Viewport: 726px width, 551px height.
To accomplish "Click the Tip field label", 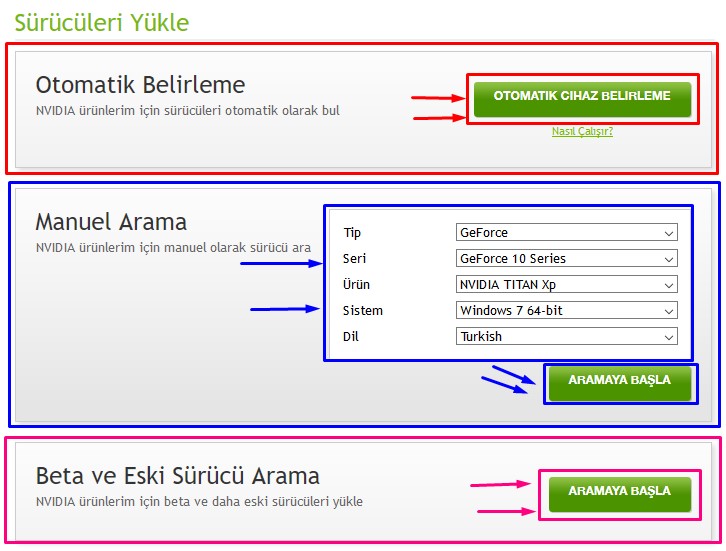I will (352, 233).
